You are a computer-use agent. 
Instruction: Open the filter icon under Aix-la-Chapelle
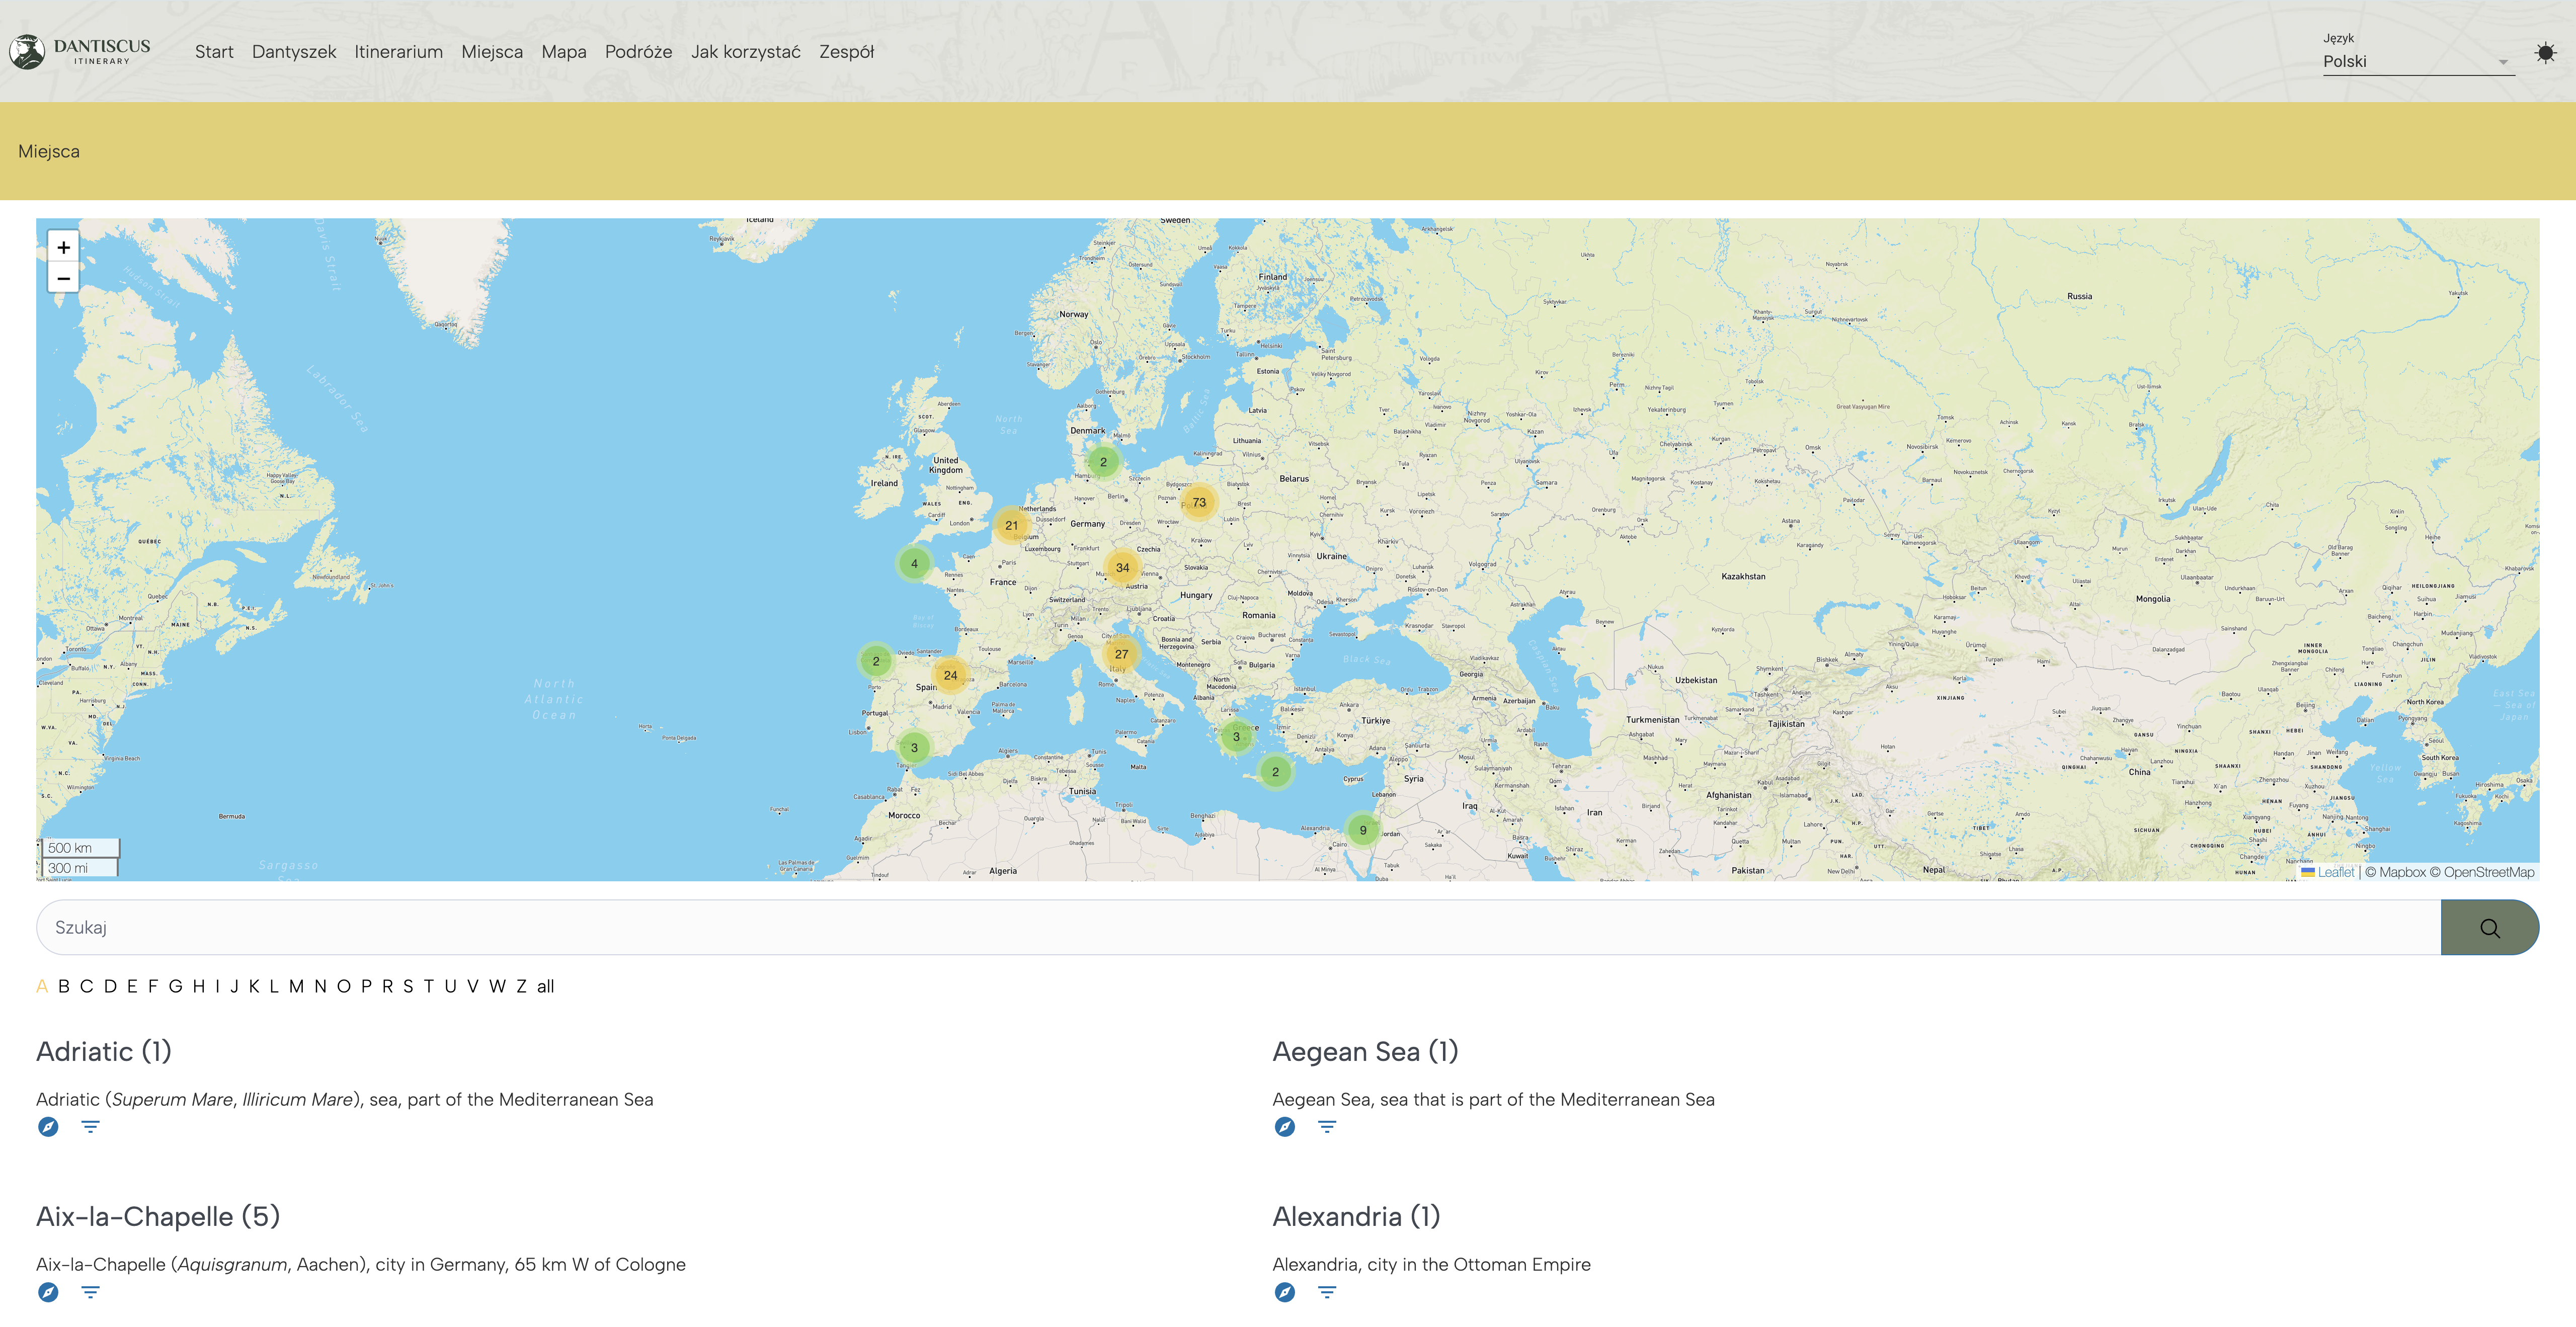[90, 1292]
